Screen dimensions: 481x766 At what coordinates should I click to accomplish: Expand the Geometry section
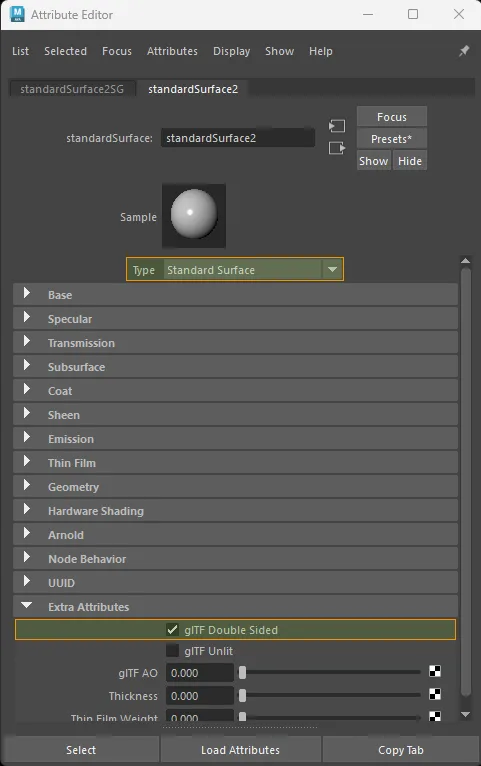click(x=235, y=486)
